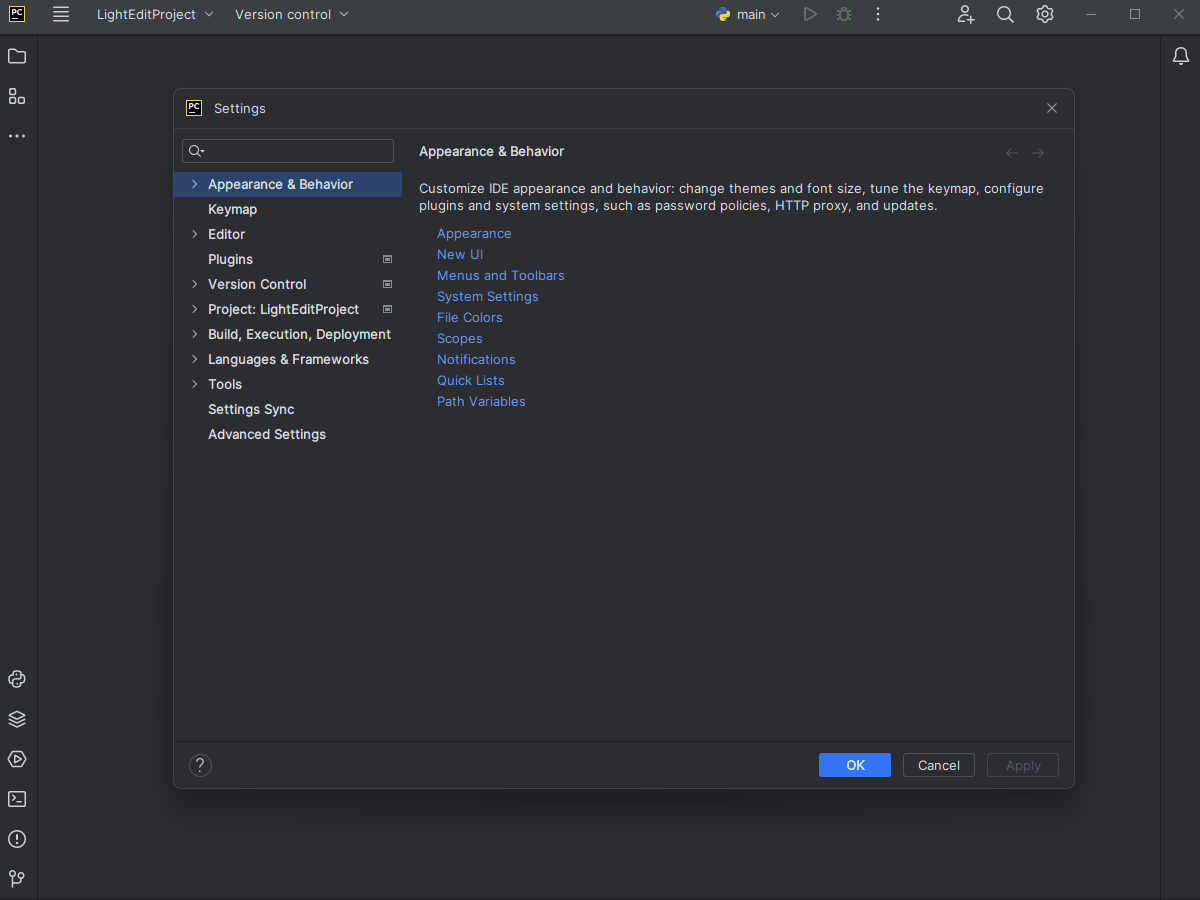This screenshot has width=1200, height=900.
Task: Open Code With Me user icon
Action: [965, 14]
